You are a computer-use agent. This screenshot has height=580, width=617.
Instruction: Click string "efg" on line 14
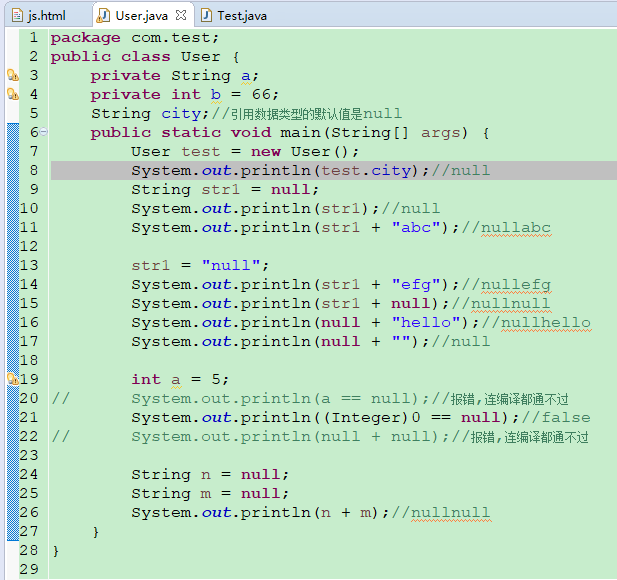416,284
